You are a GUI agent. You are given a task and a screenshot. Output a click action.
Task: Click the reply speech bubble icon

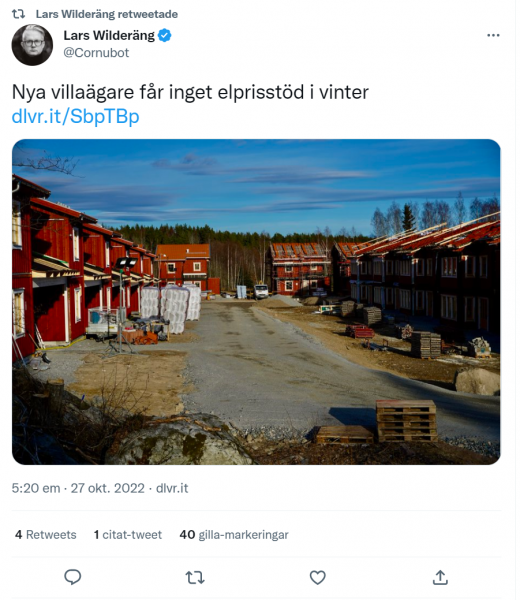pos(72,577)
